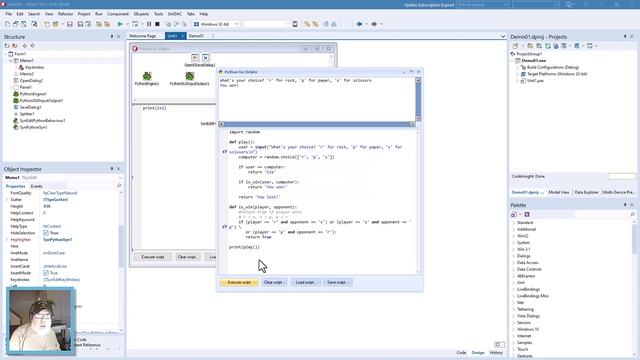640x360 pixels.
Task: Open the GExperts menu
Action: tap(141, 14)
